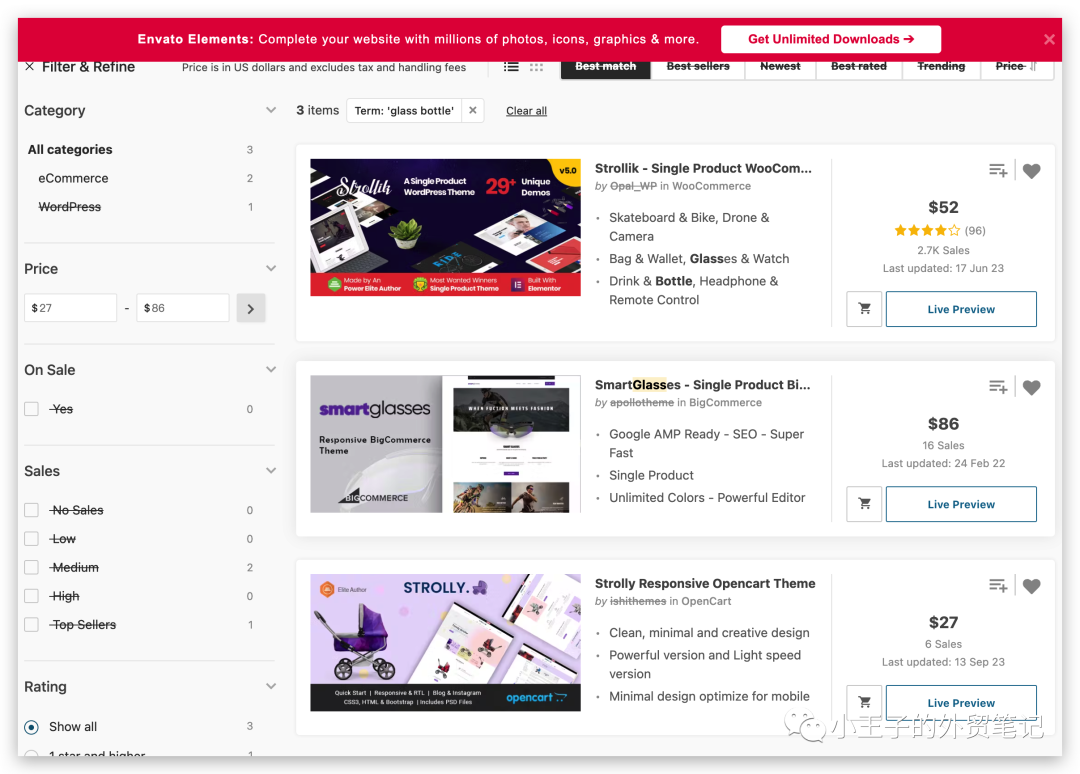Dismiss the Envato Elements banner
Screen dimensions: 1080x774
[1049, 39]
